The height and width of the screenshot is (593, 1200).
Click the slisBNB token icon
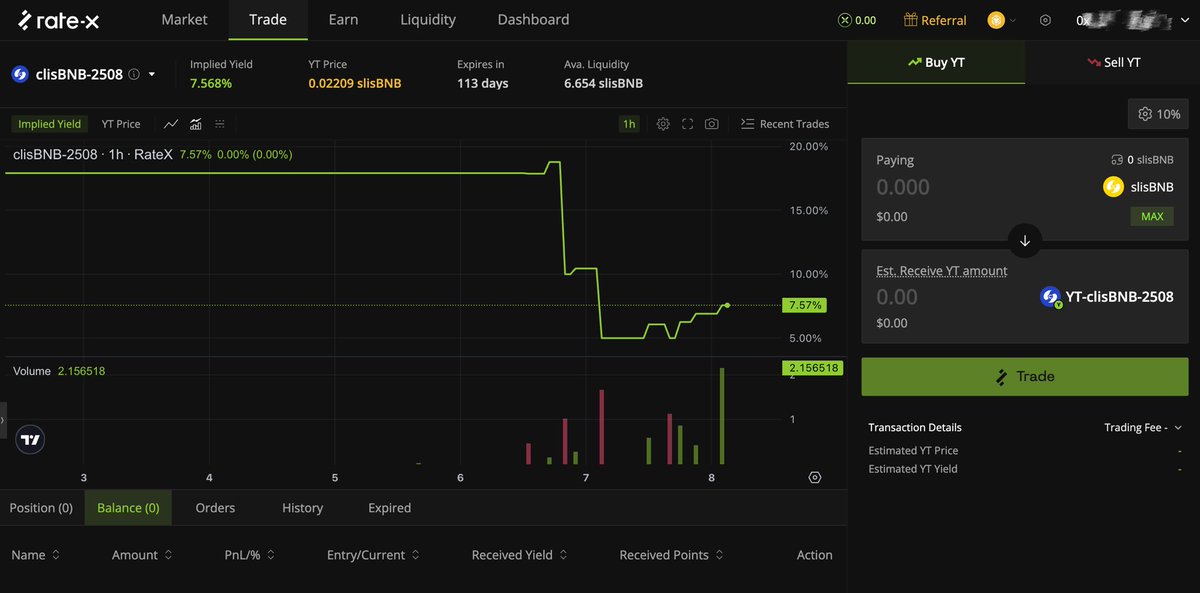(x=1113, y=187)
